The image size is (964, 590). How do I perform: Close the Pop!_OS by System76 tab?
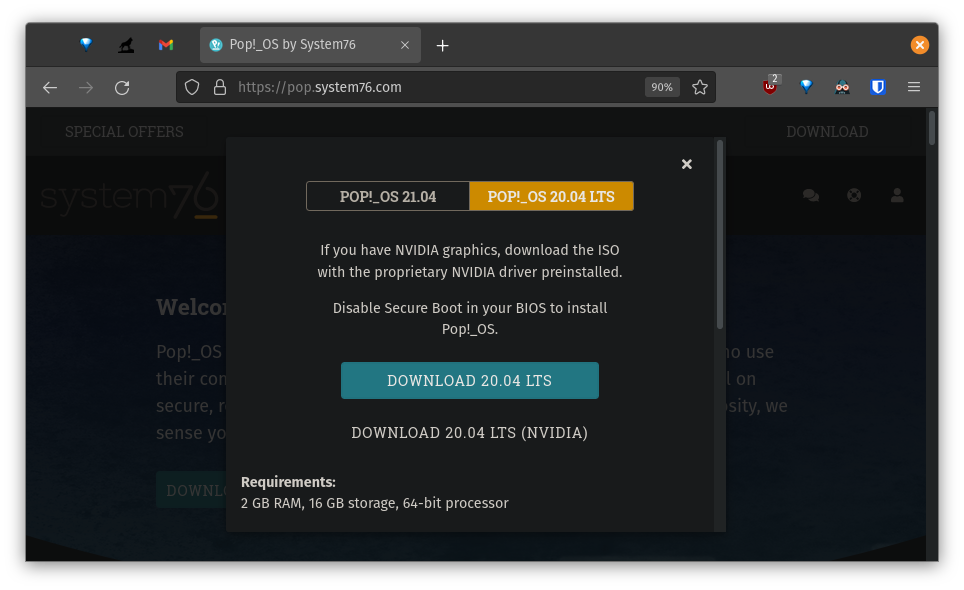(x=405, y=45)
